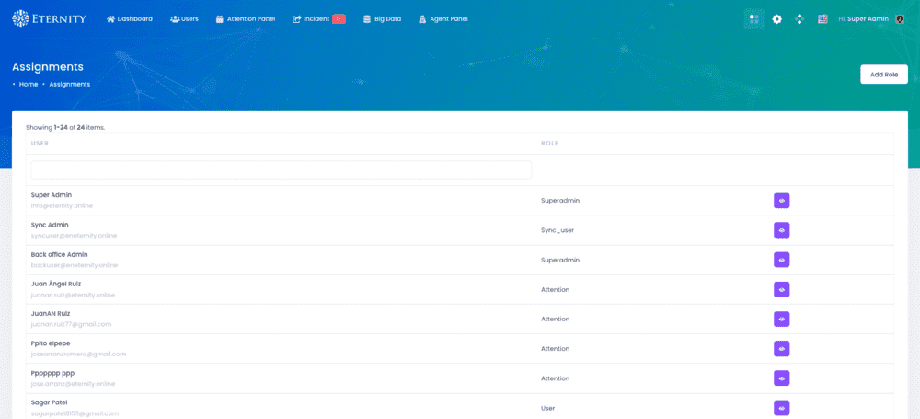Expand the Hi, Super Admin user menu
Image resolution: width=920 pixels, height=419 pixels.
[863, 19]
